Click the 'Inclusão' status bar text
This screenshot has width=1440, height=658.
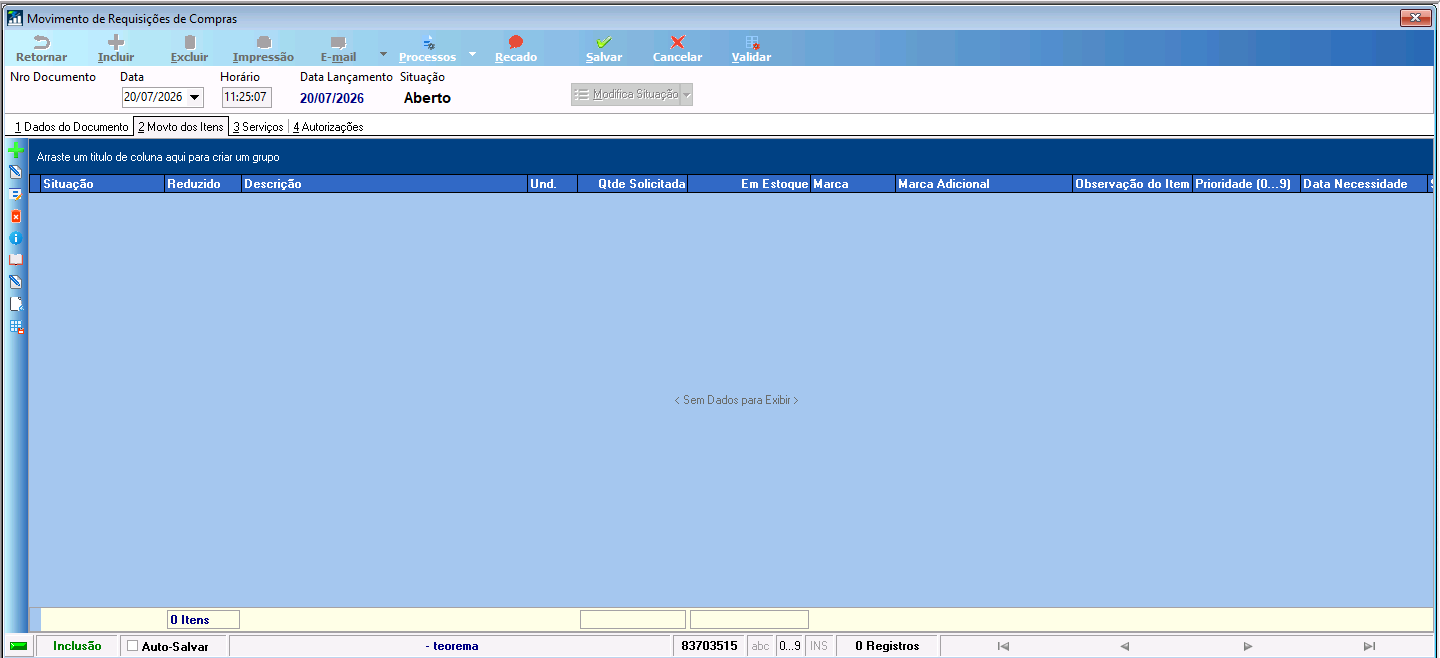[x=77, y=646]
